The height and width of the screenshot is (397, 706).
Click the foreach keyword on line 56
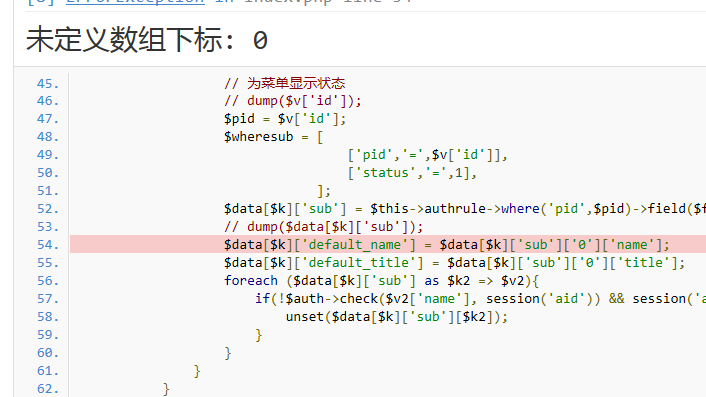[251, 281]
